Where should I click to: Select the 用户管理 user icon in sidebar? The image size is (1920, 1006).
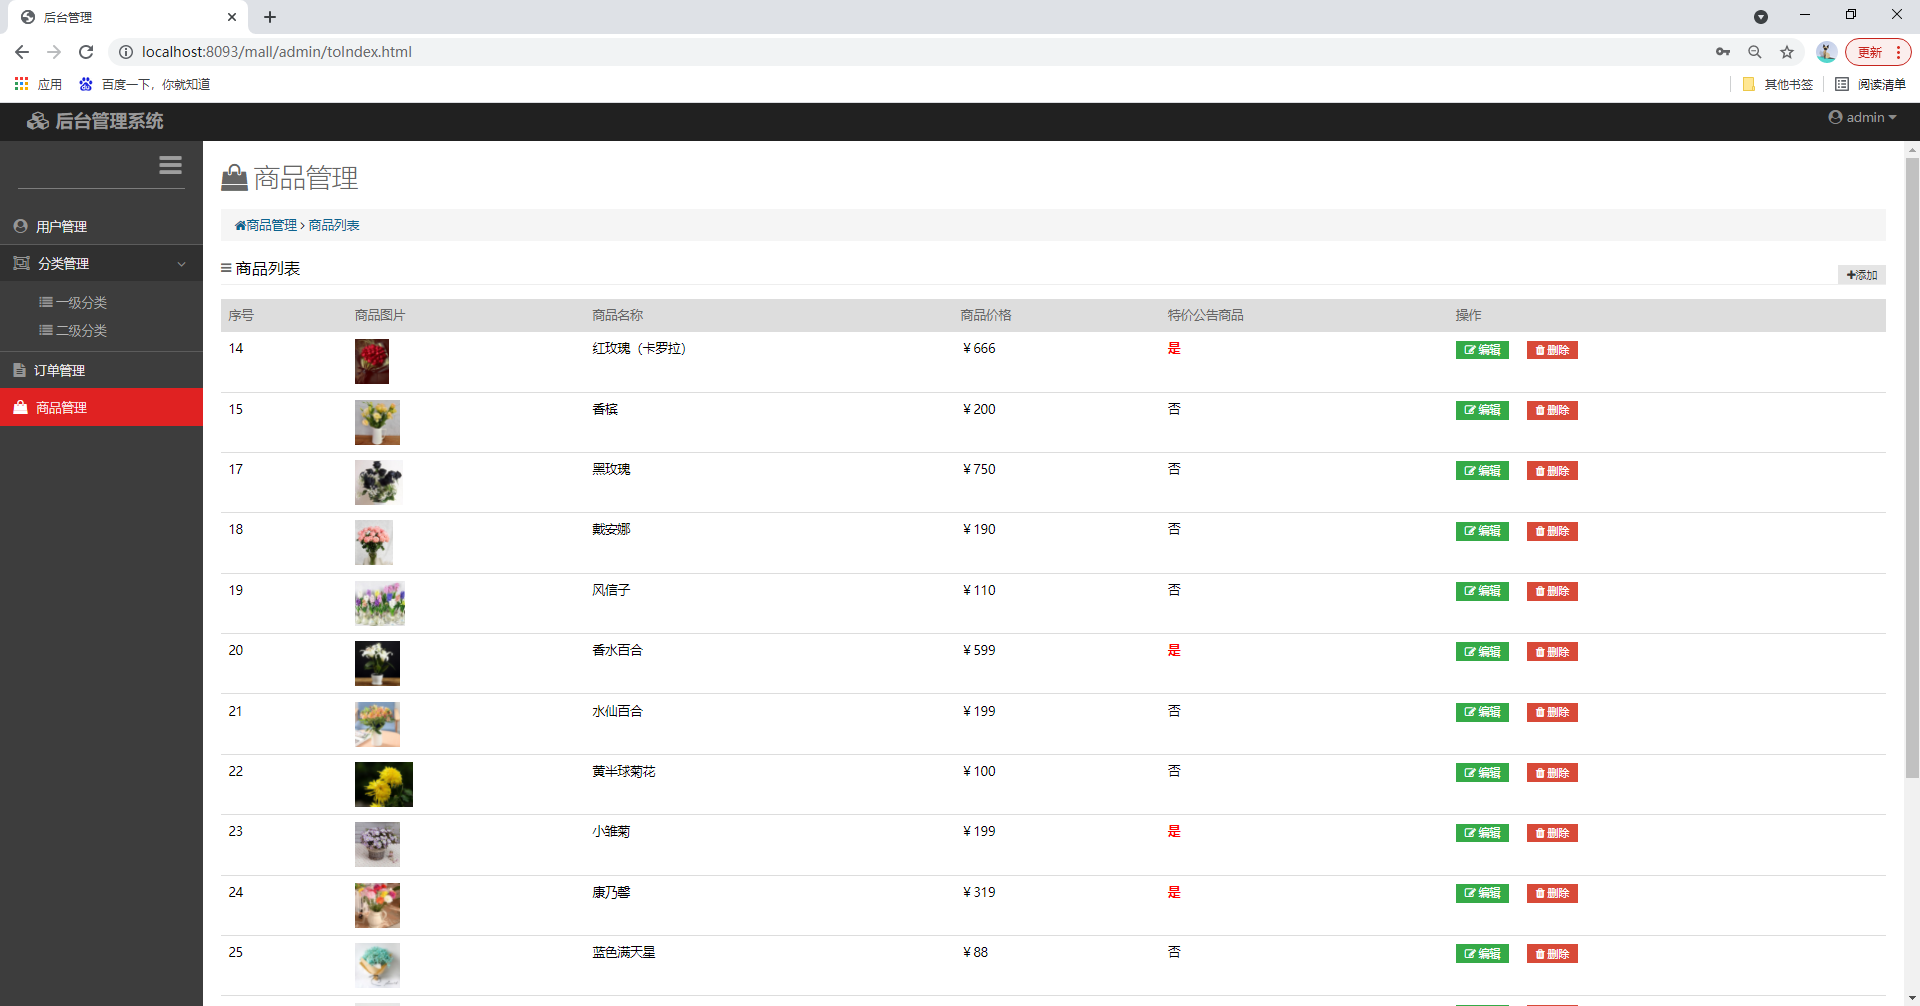(x=20, y=225)
